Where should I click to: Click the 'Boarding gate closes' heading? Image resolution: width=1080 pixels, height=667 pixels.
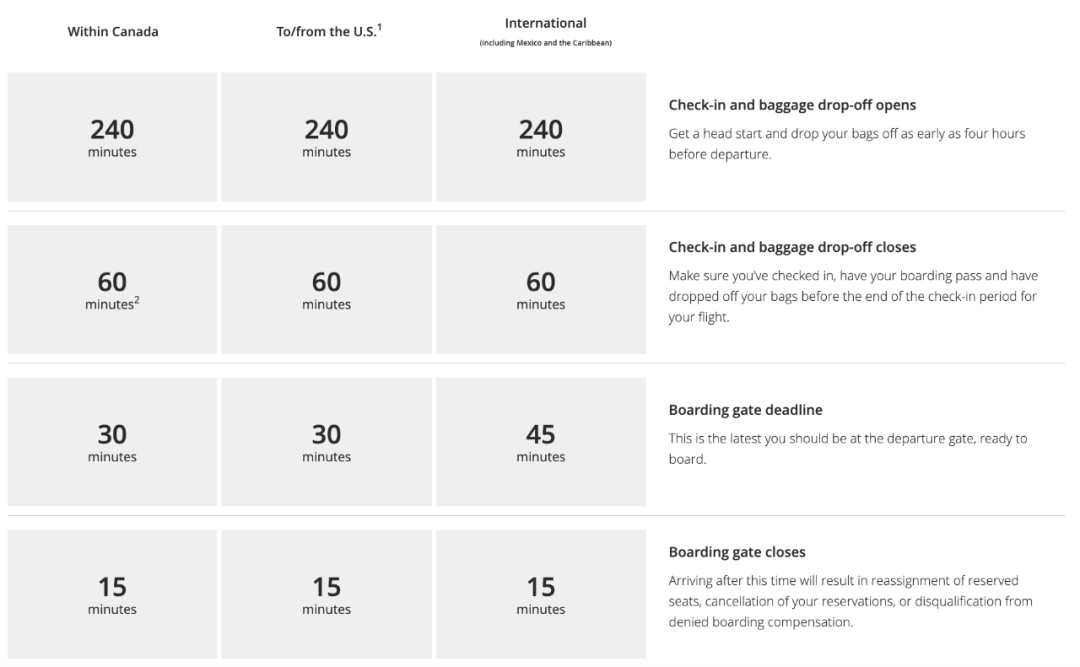click(737, 552)
